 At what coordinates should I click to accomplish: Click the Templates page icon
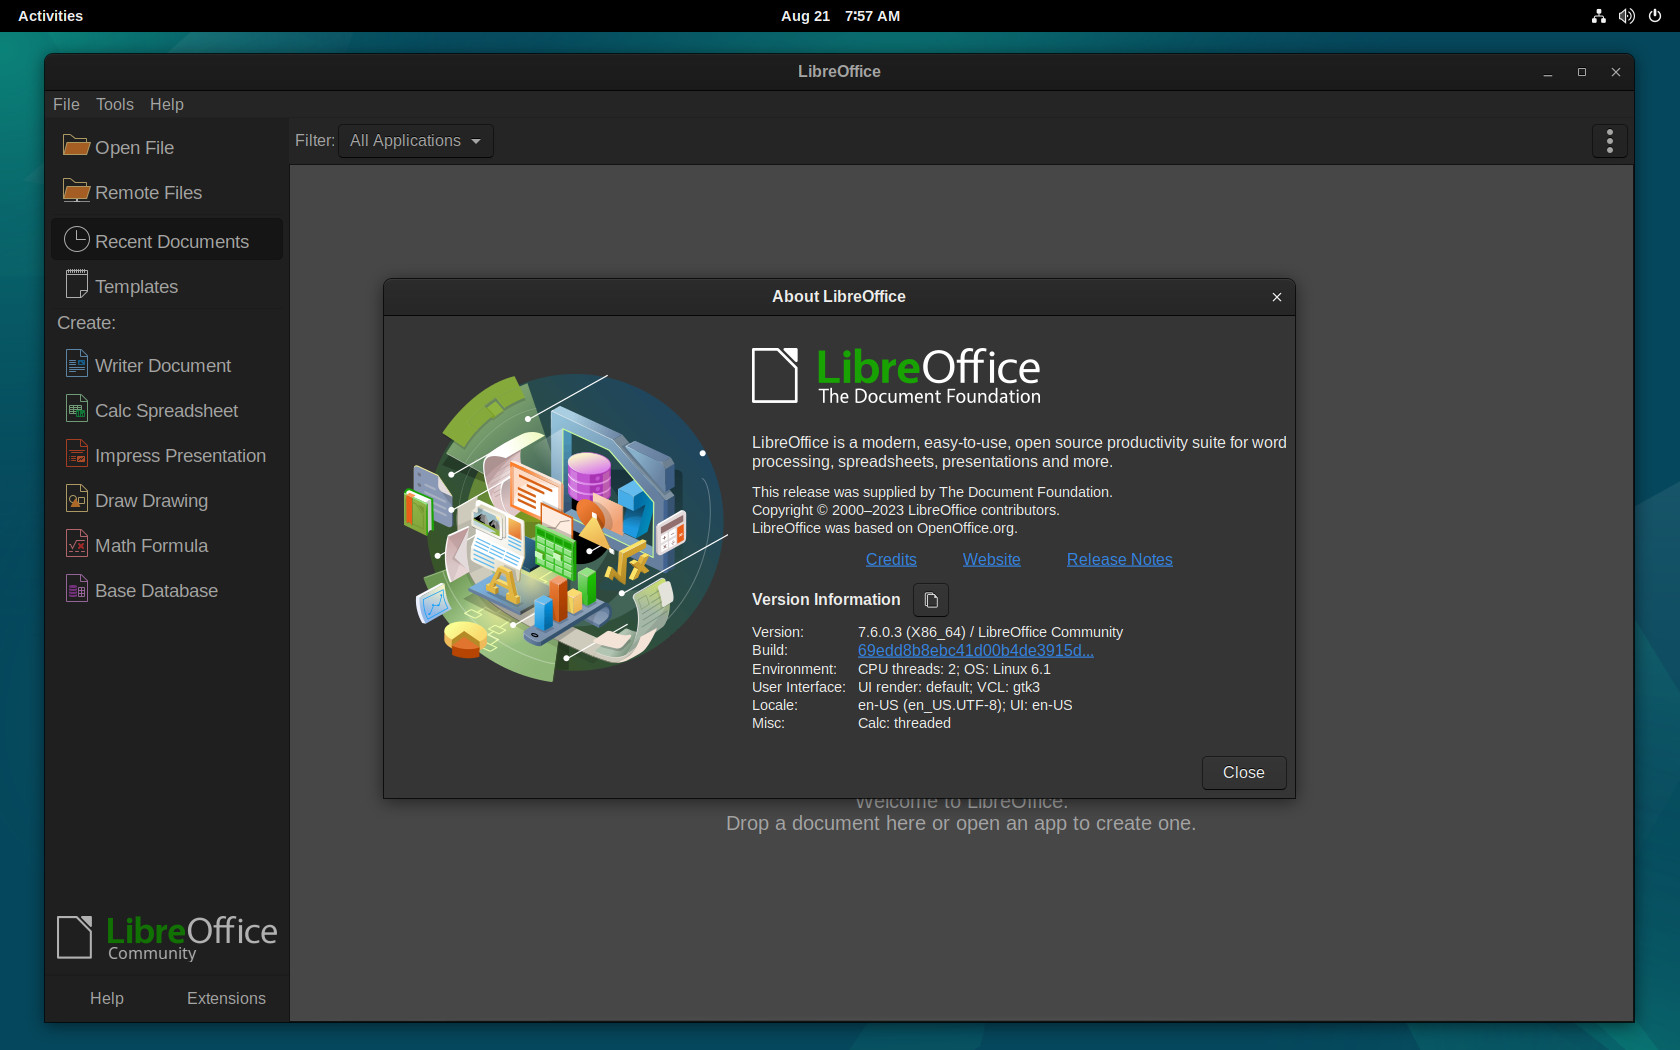click(x=76, y=285)
